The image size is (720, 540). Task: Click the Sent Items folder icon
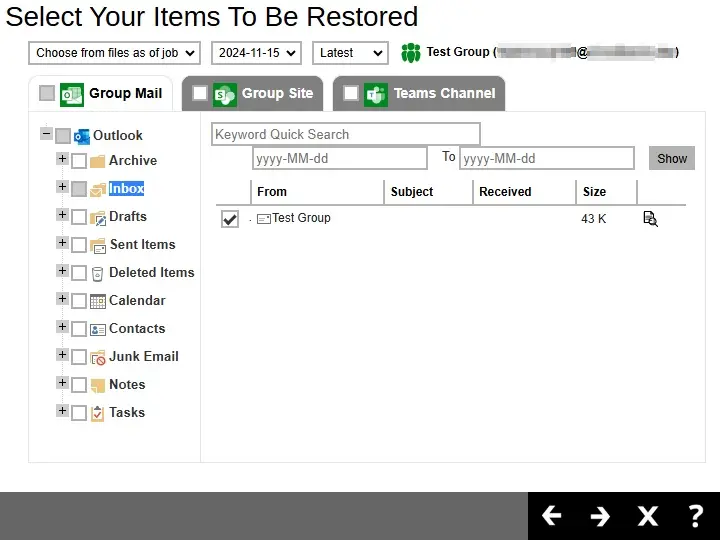[98, 246]
